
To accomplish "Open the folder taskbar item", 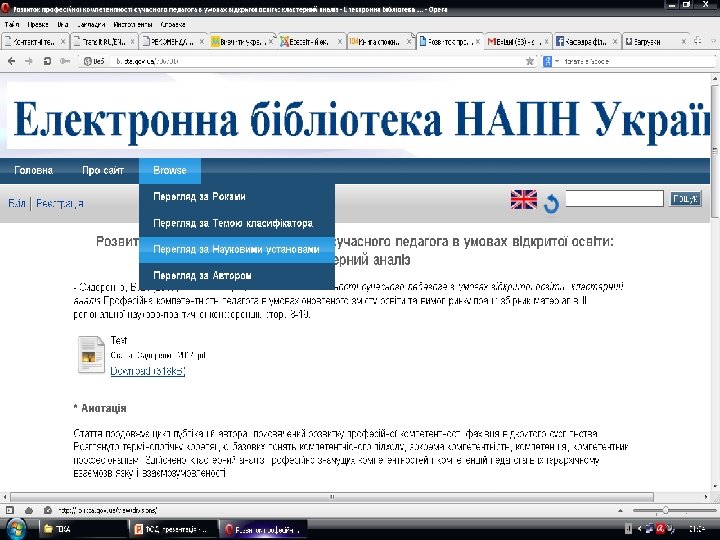I will [82, 529].
